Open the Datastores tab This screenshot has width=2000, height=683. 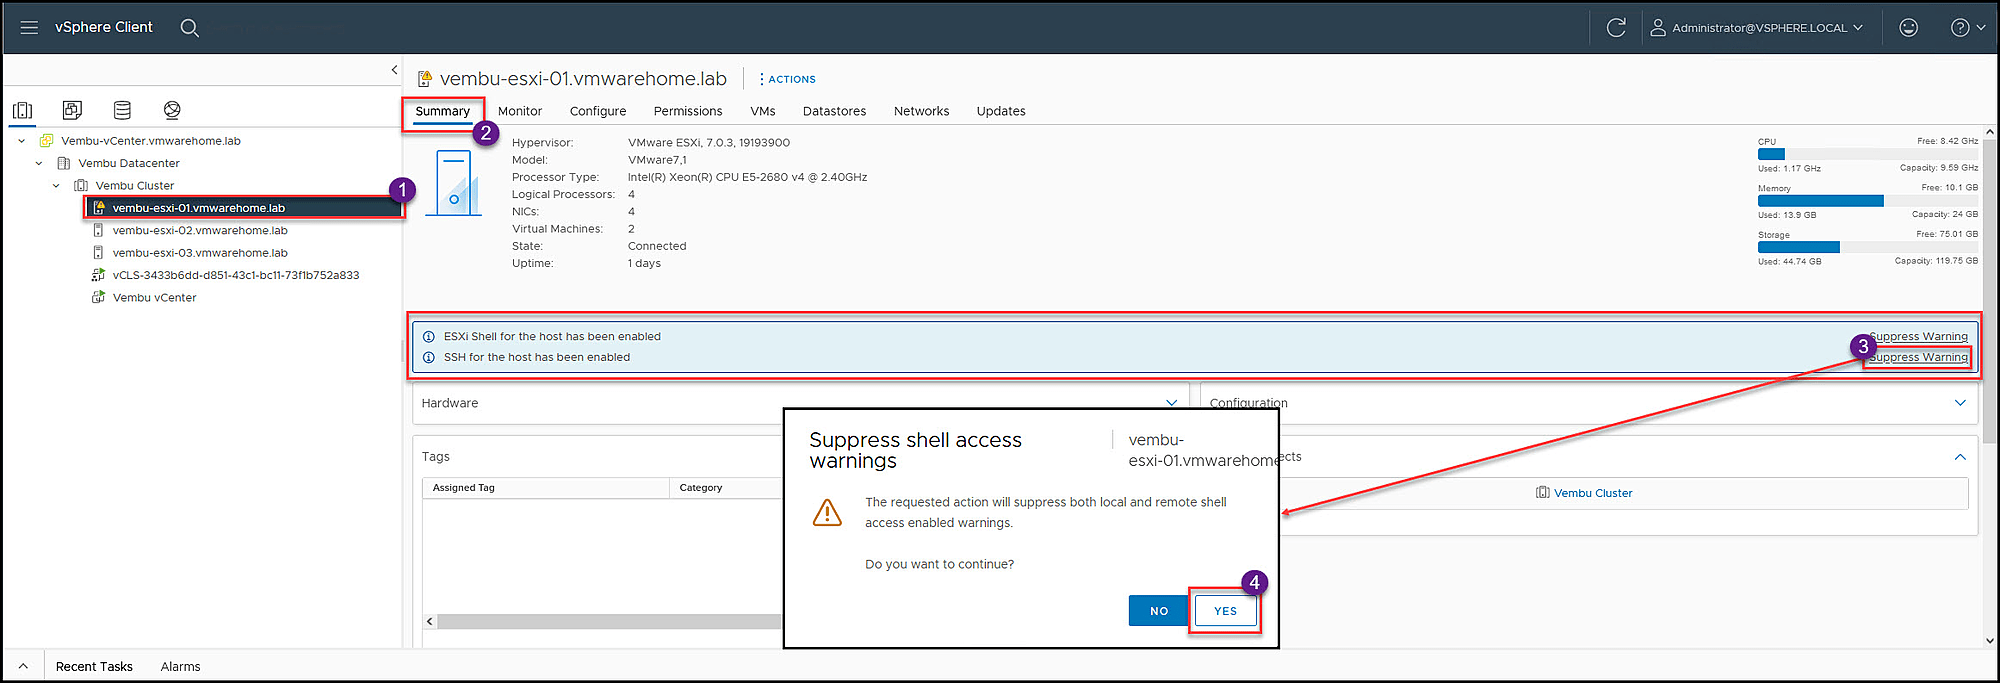pos(834,111)
